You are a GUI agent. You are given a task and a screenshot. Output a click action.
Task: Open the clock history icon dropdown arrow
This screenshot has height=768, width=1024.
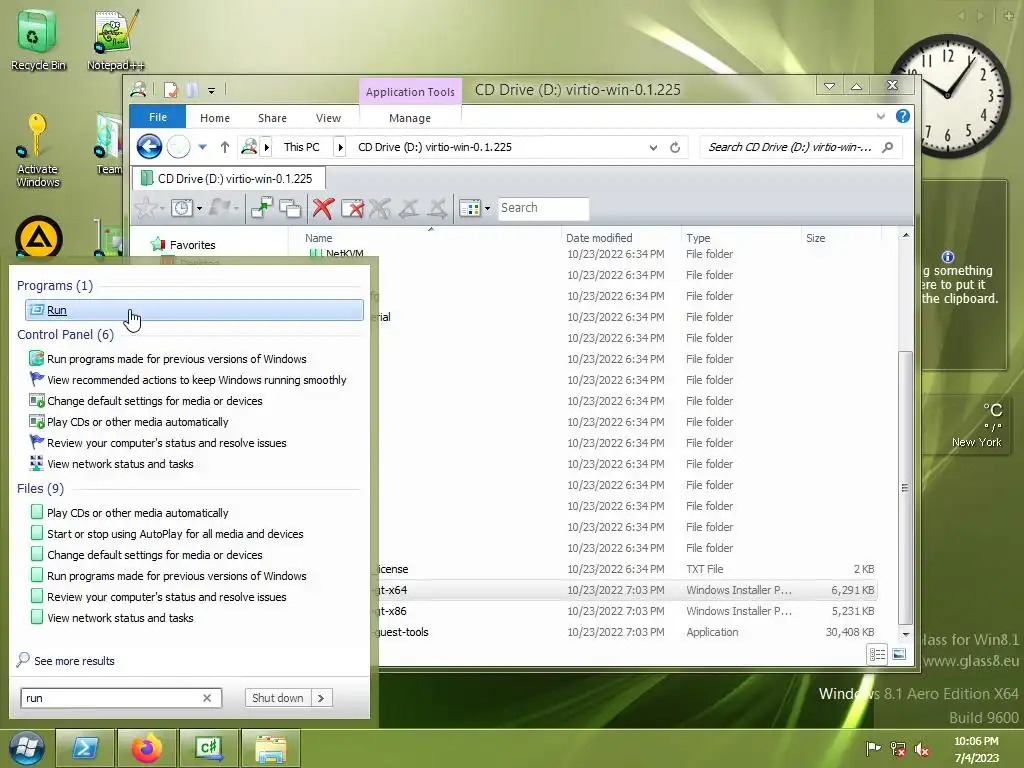coord(199,209)
